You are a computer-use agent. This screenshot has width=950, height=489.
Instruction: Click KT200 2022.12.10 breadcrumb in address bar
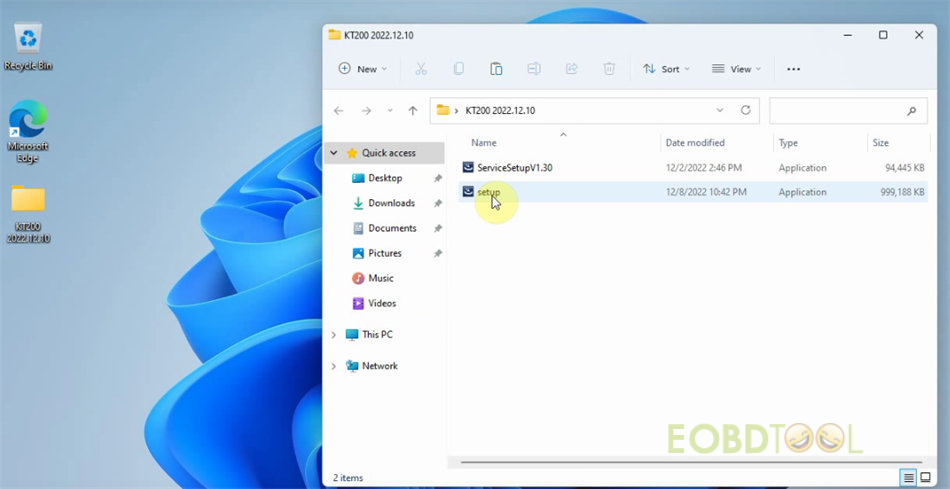pos(500,110)
